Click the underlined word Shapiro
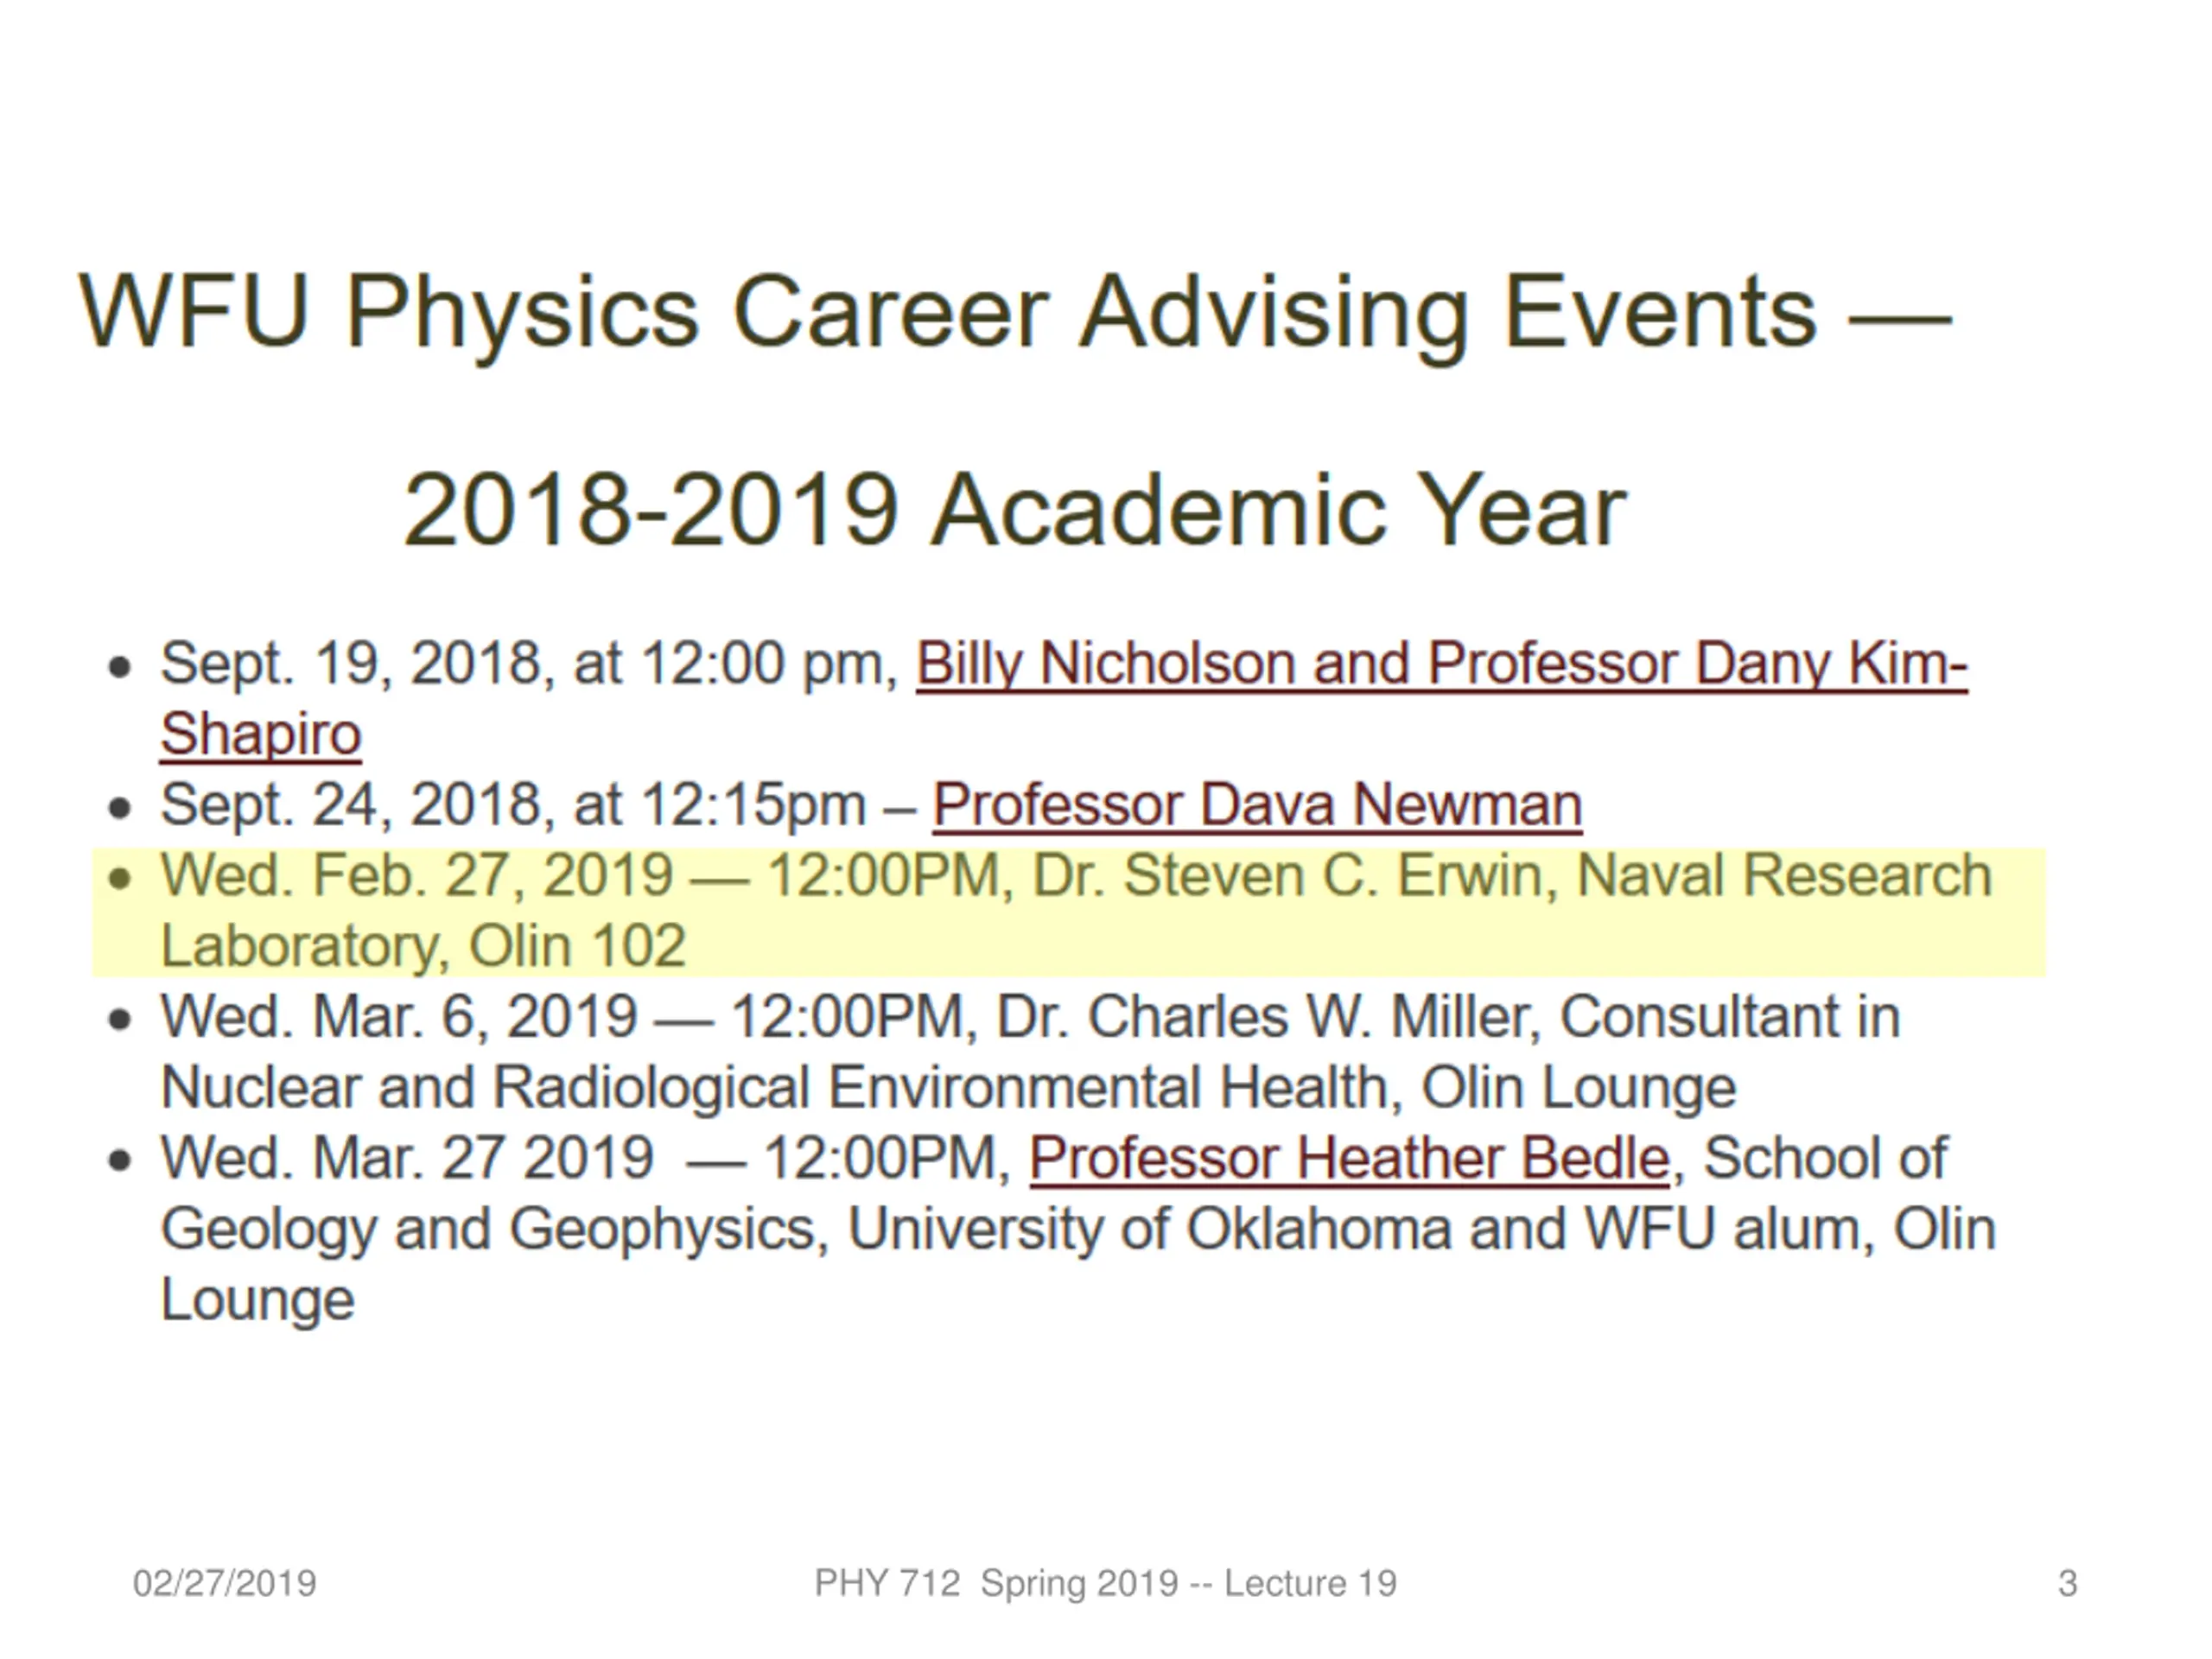Screen dimensions: 2212x1659 (x=260, y=734)
